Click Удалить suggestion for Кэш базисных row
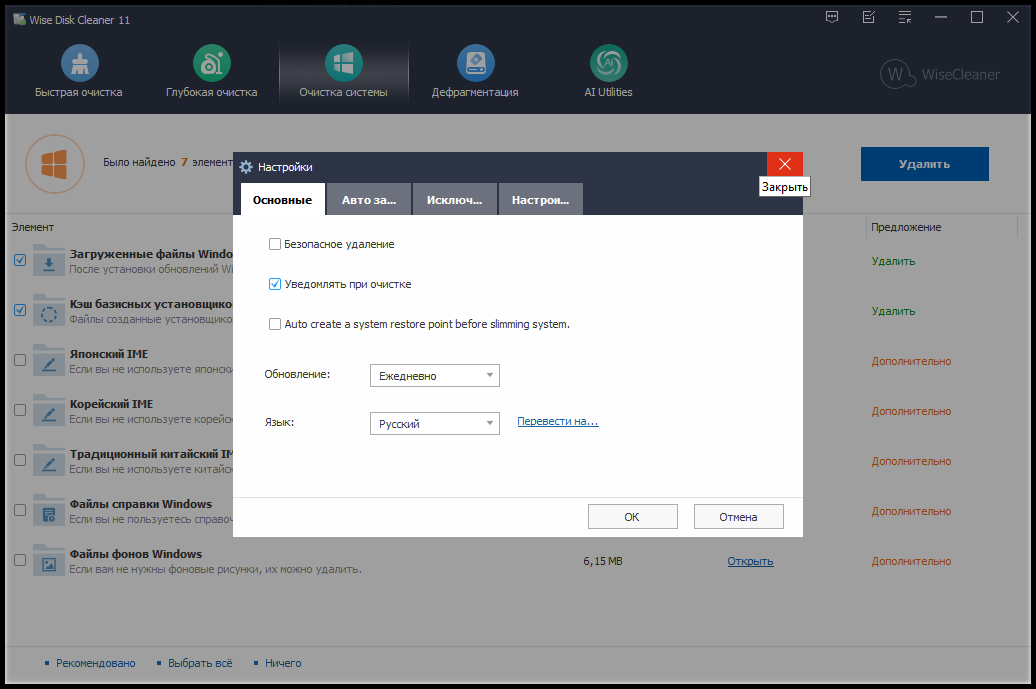The height and width of the screenshot is (689, 1036). (x=893, y=311)
